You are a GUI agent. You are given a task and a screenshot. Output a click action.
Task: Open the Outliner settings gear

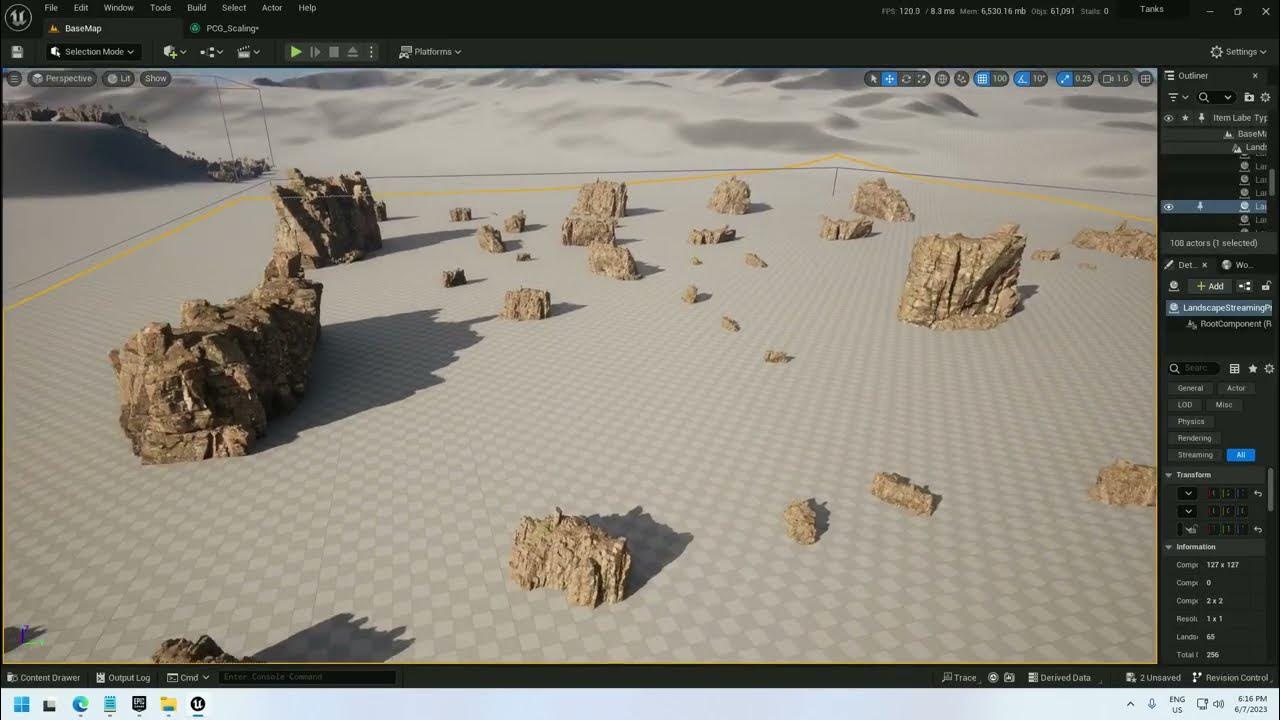(x=1266, y=97)
